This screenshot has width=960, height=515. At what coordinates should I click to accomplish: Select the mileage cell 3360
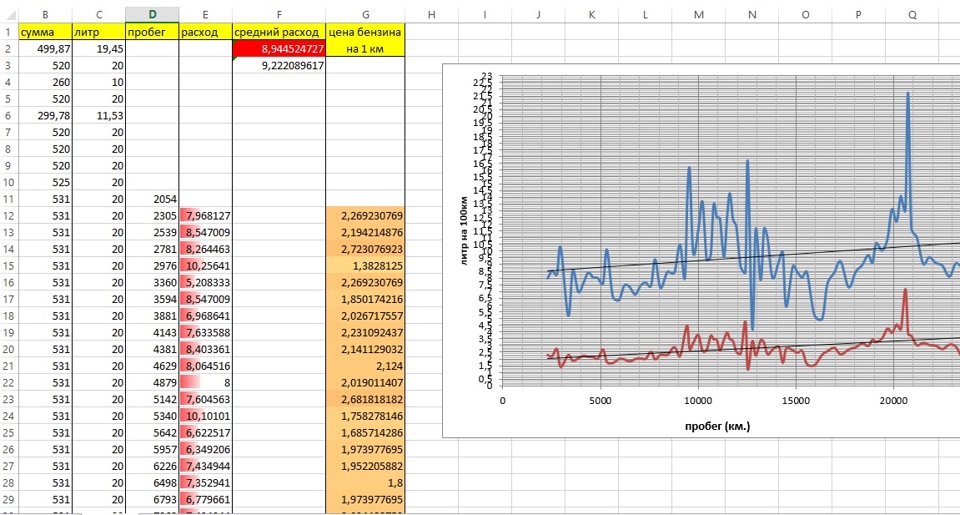[152, 282]
